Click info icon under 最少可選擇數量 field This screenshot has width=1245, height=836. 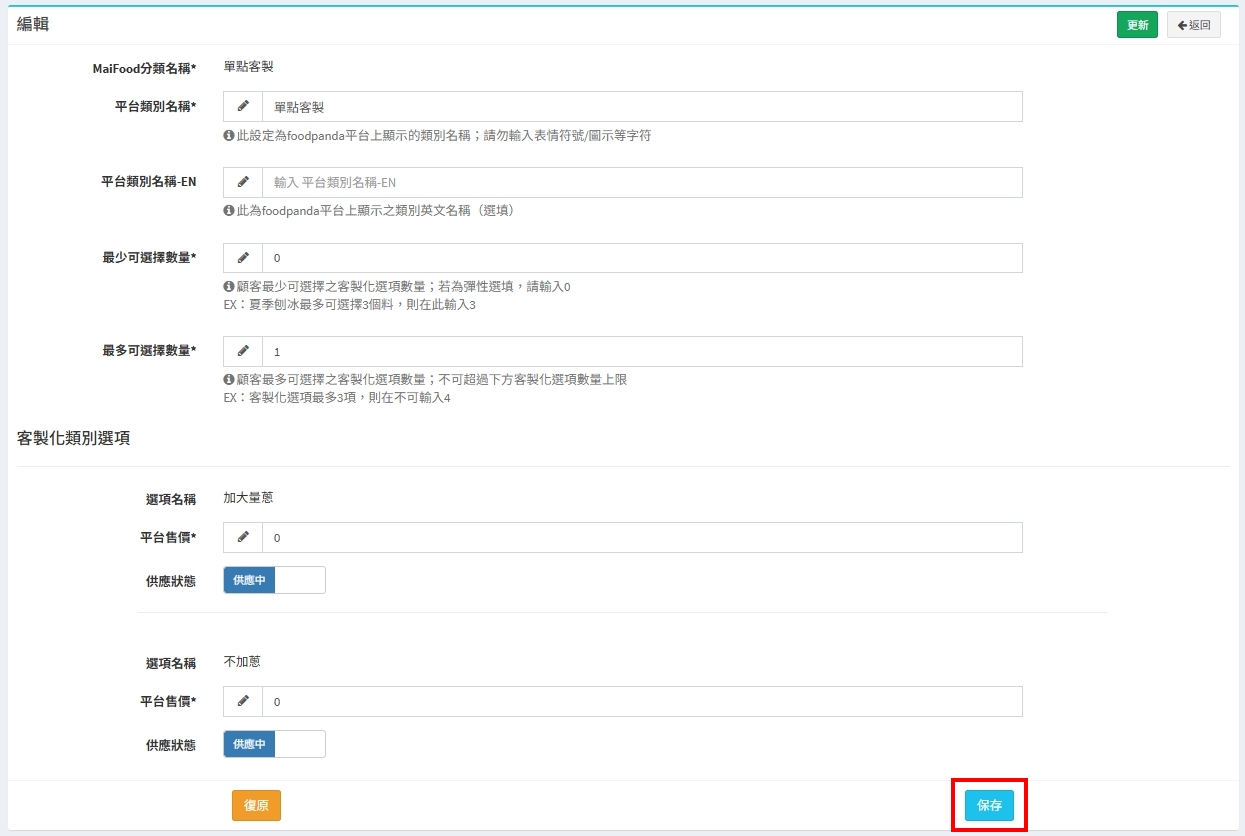click(229, 287)
